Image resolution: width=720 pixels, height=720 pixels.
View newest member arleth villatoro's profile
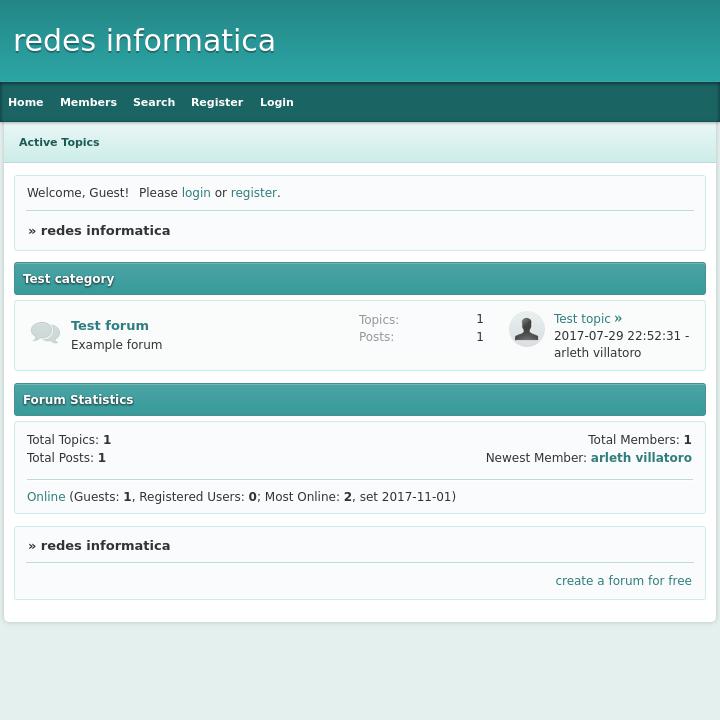(641, 458)
